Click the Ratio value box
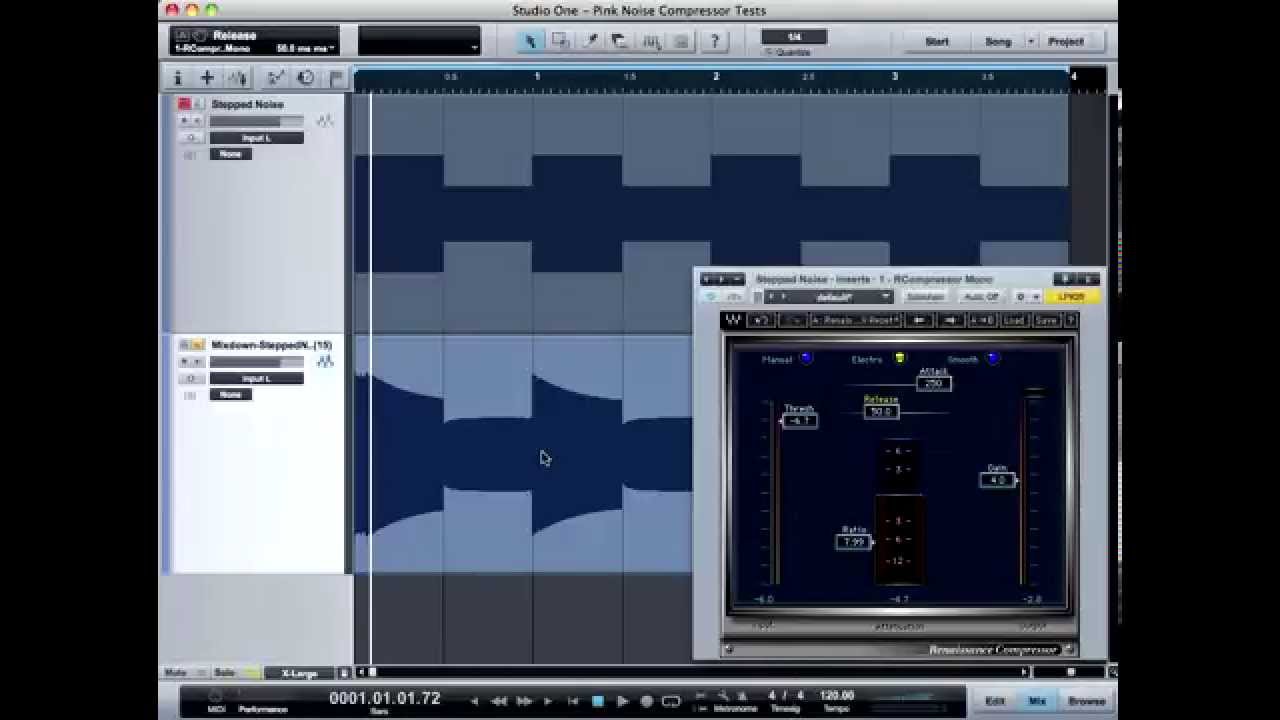This screenshot has width=1280, height=720. [853, 542]
